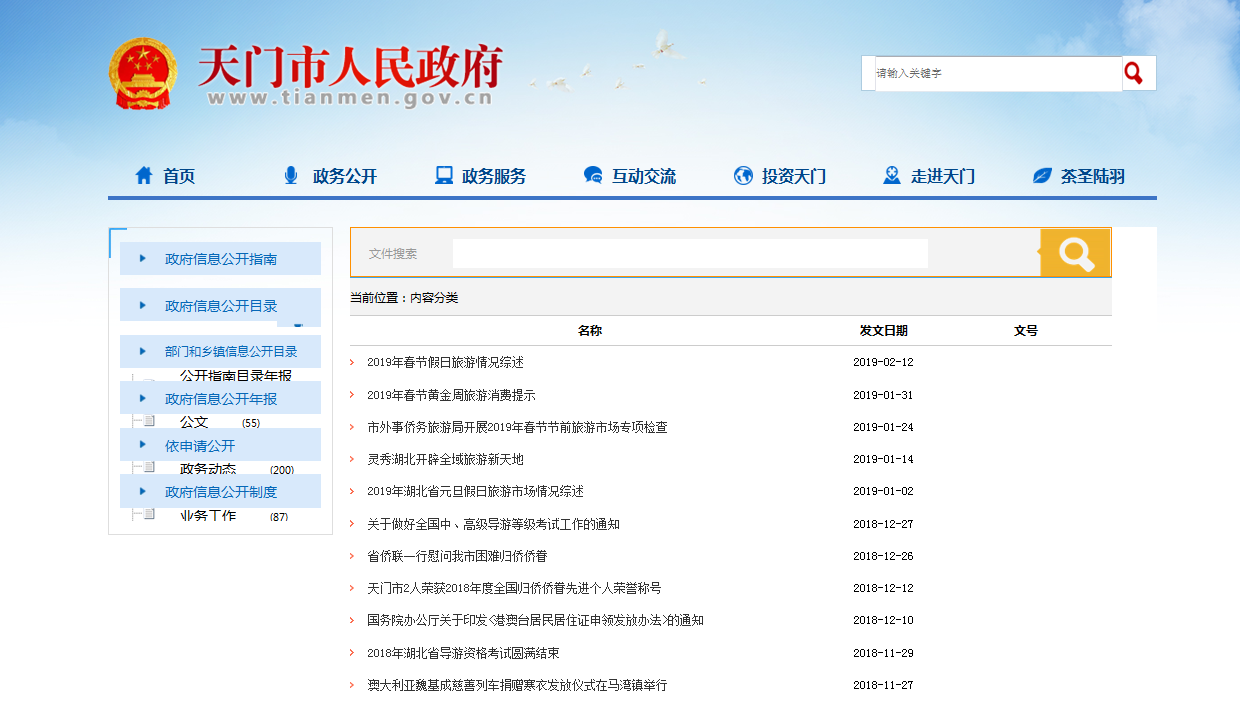1240x711 pixels.
Task: Click the globe icon beside 投资天门
Action: tap(743, 176)
